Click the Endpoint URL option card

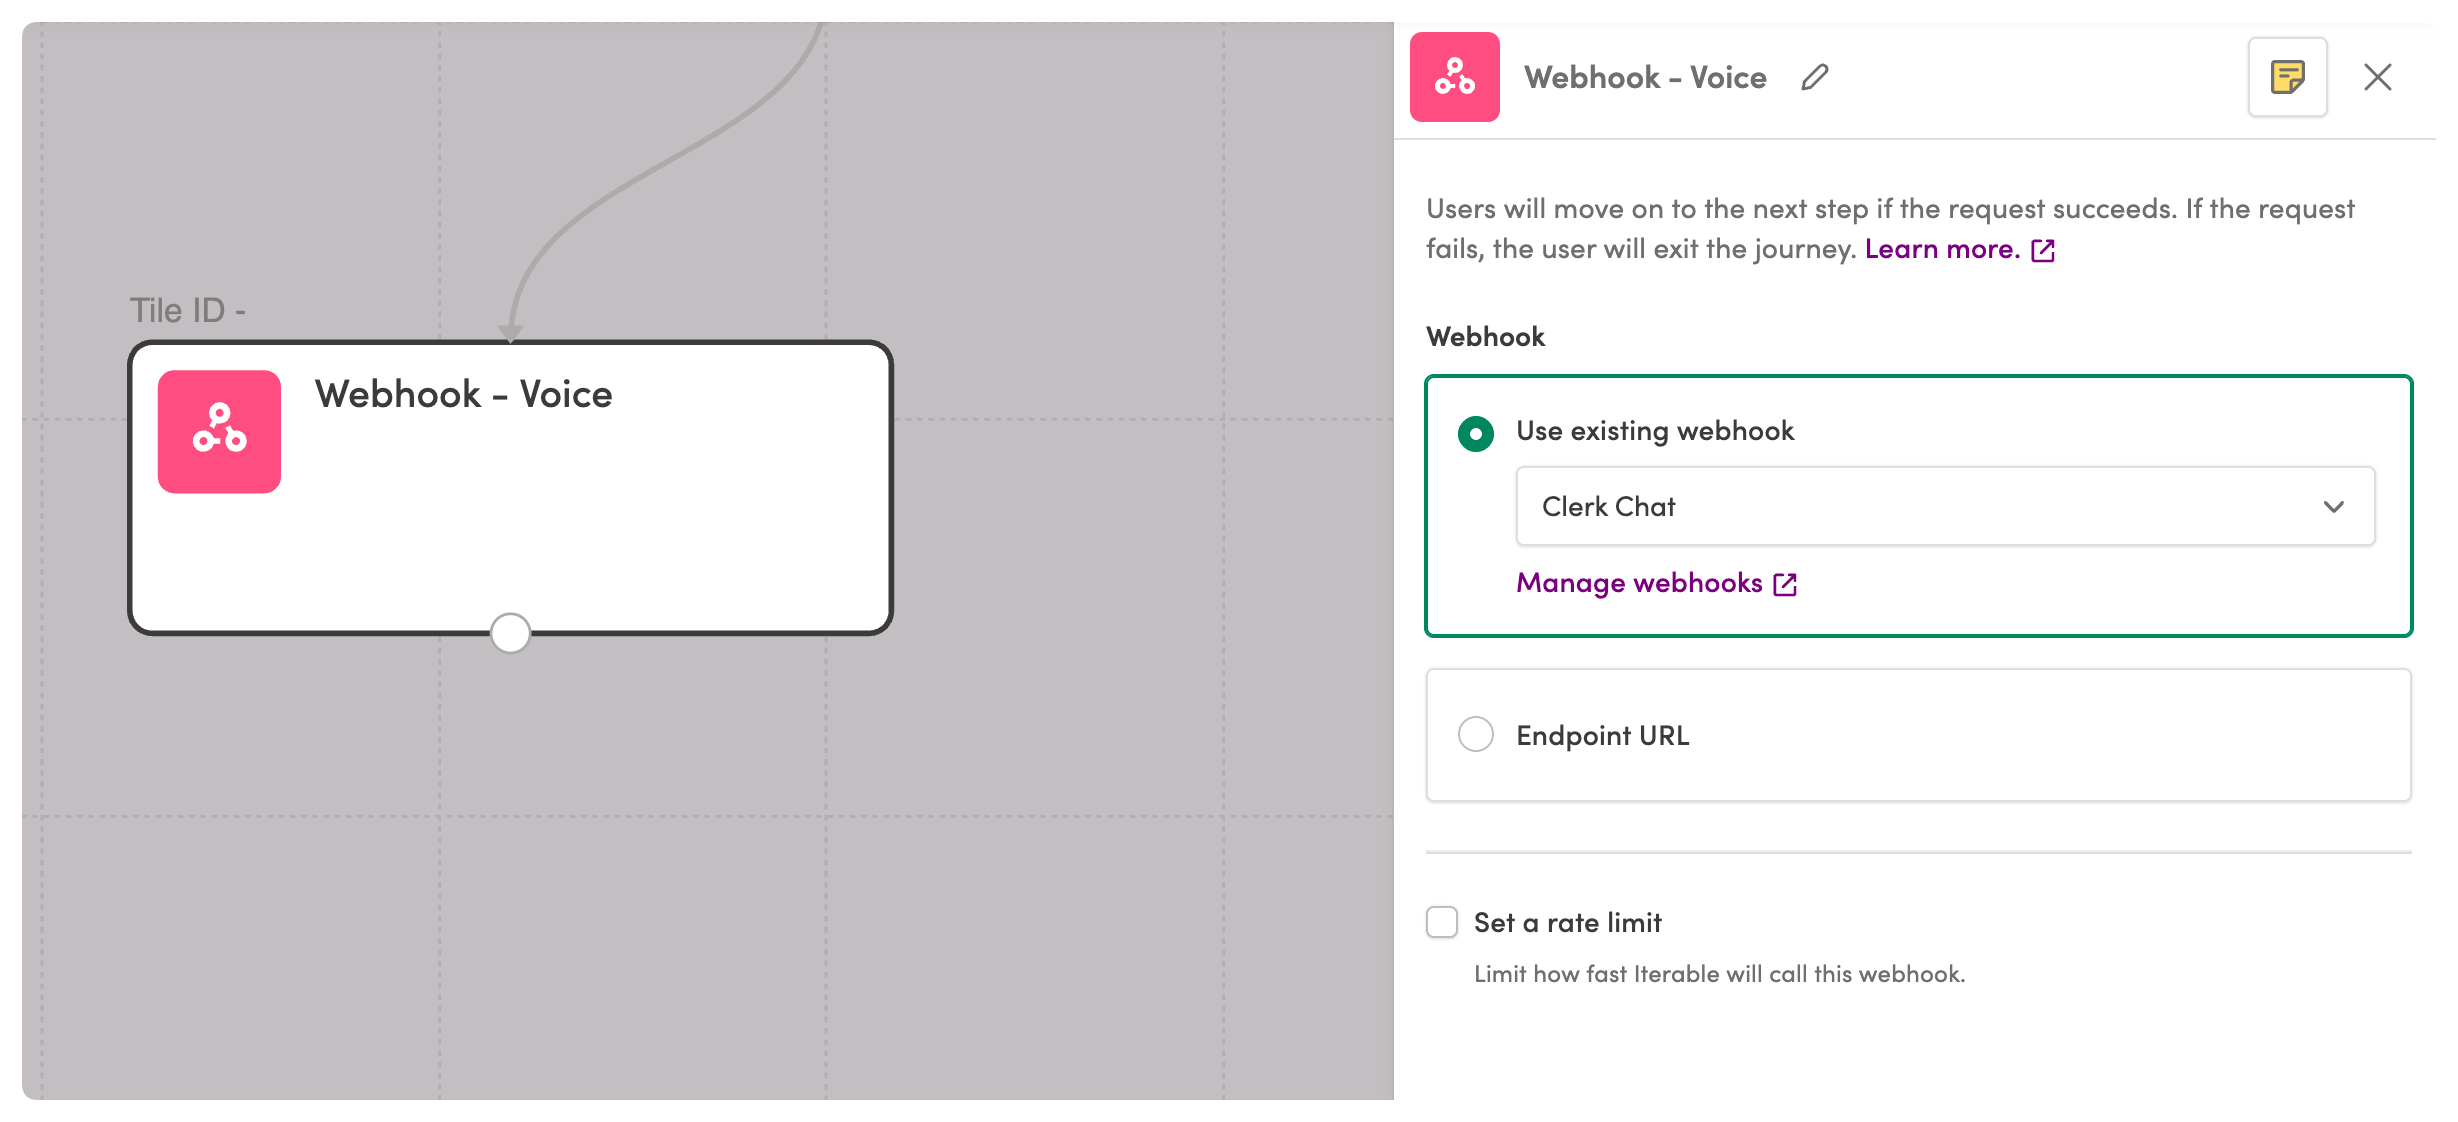[1918, 735]
